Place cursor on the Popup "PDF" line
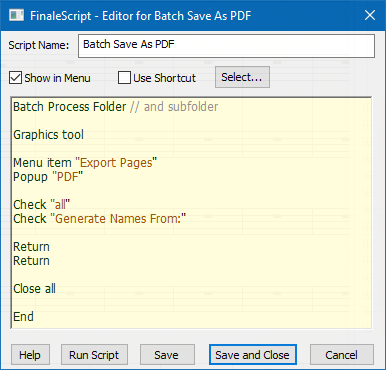This screenshot has height=370, width=386. pyautogui.click(x=48, y=177)
